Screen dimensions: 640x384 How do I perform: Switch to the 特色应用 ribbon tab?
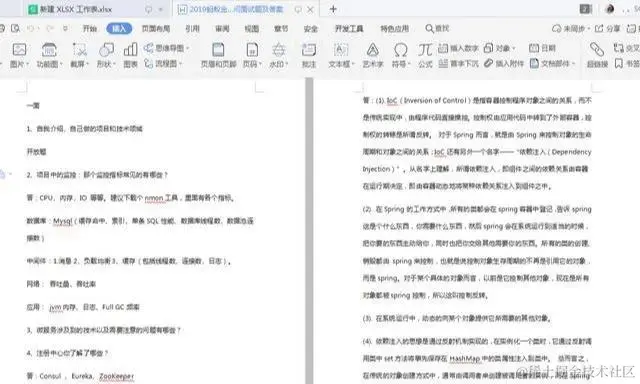(x=394, y=28)
